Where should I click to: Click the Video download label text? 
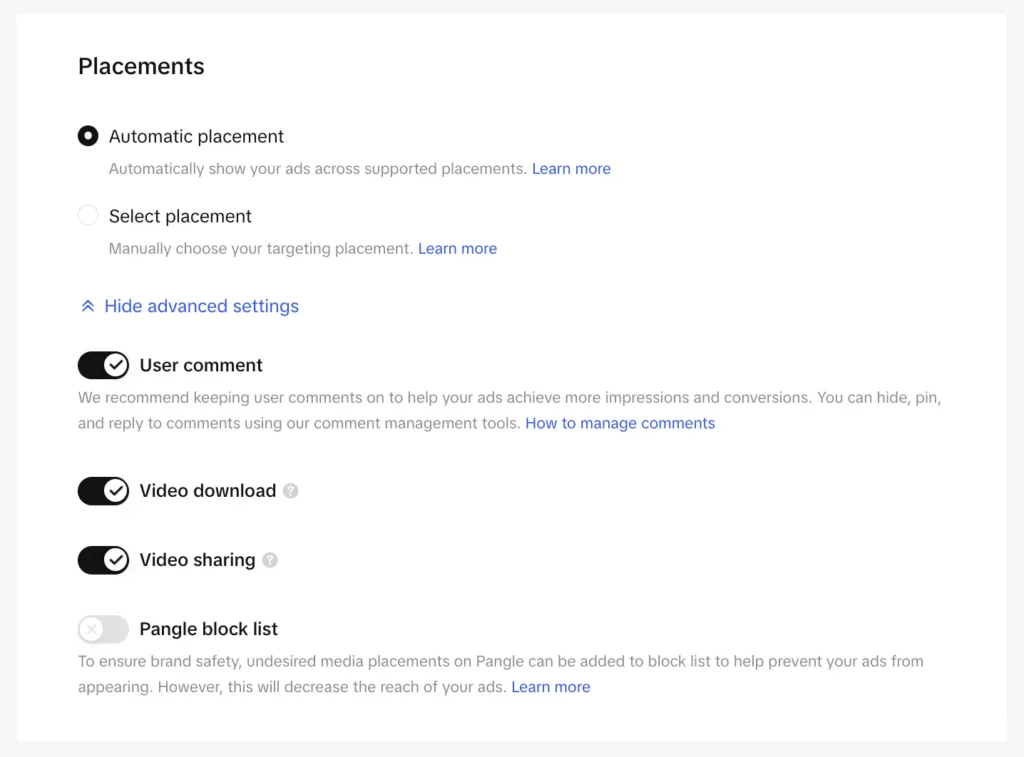point(207,491)
